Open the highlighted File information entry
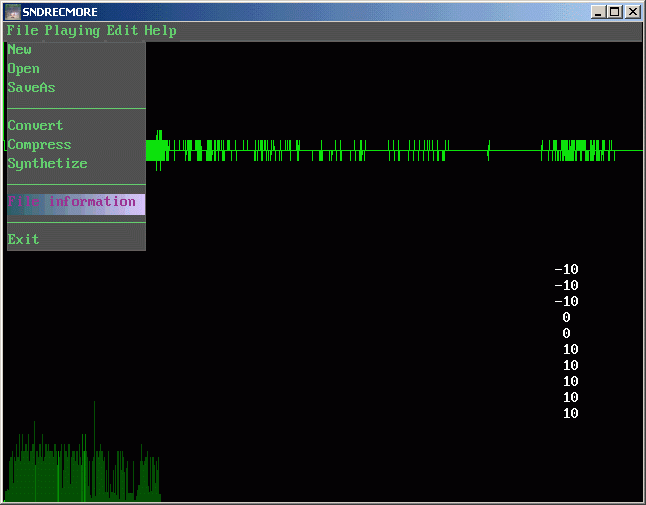 [x=72, y=202]
